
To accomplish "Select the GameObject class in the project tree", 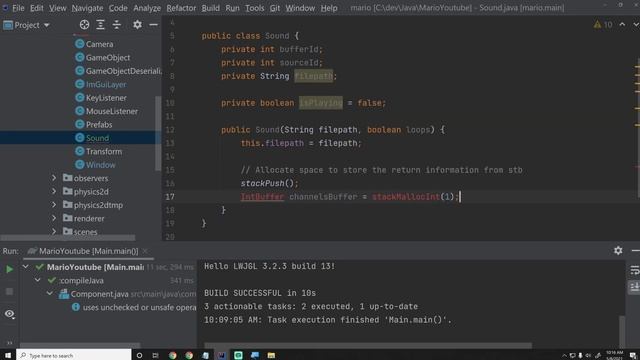I will coord(108,58).
